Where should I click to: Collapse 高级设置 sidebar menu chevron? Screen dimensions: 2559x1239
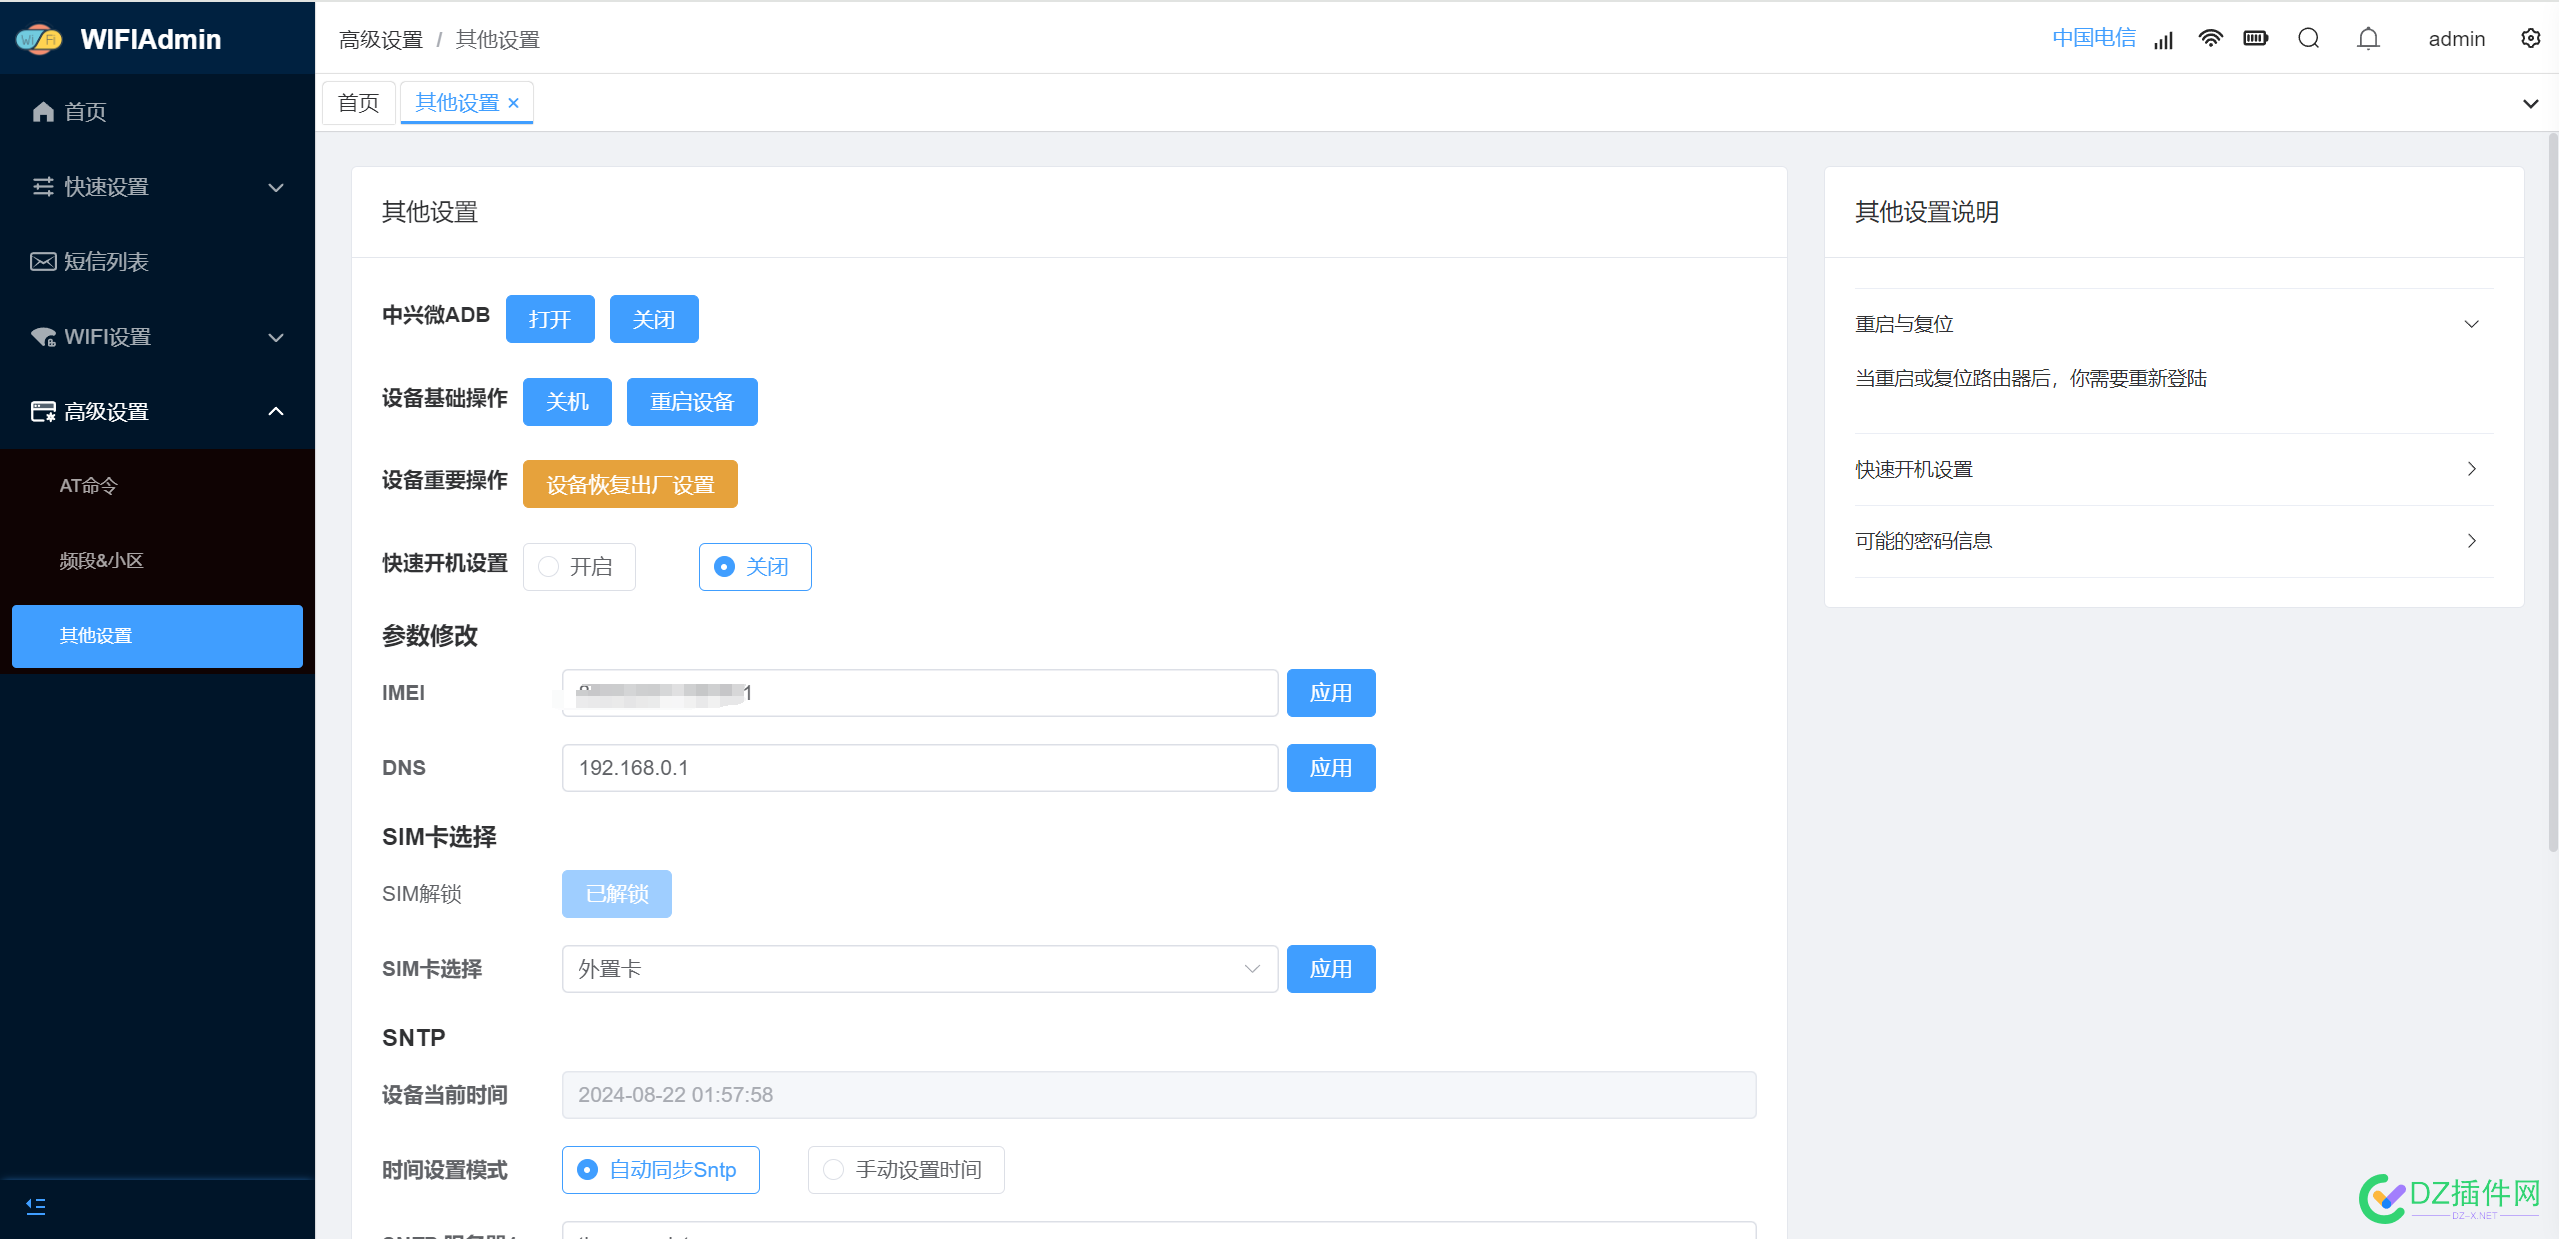[x=276, y=412]
